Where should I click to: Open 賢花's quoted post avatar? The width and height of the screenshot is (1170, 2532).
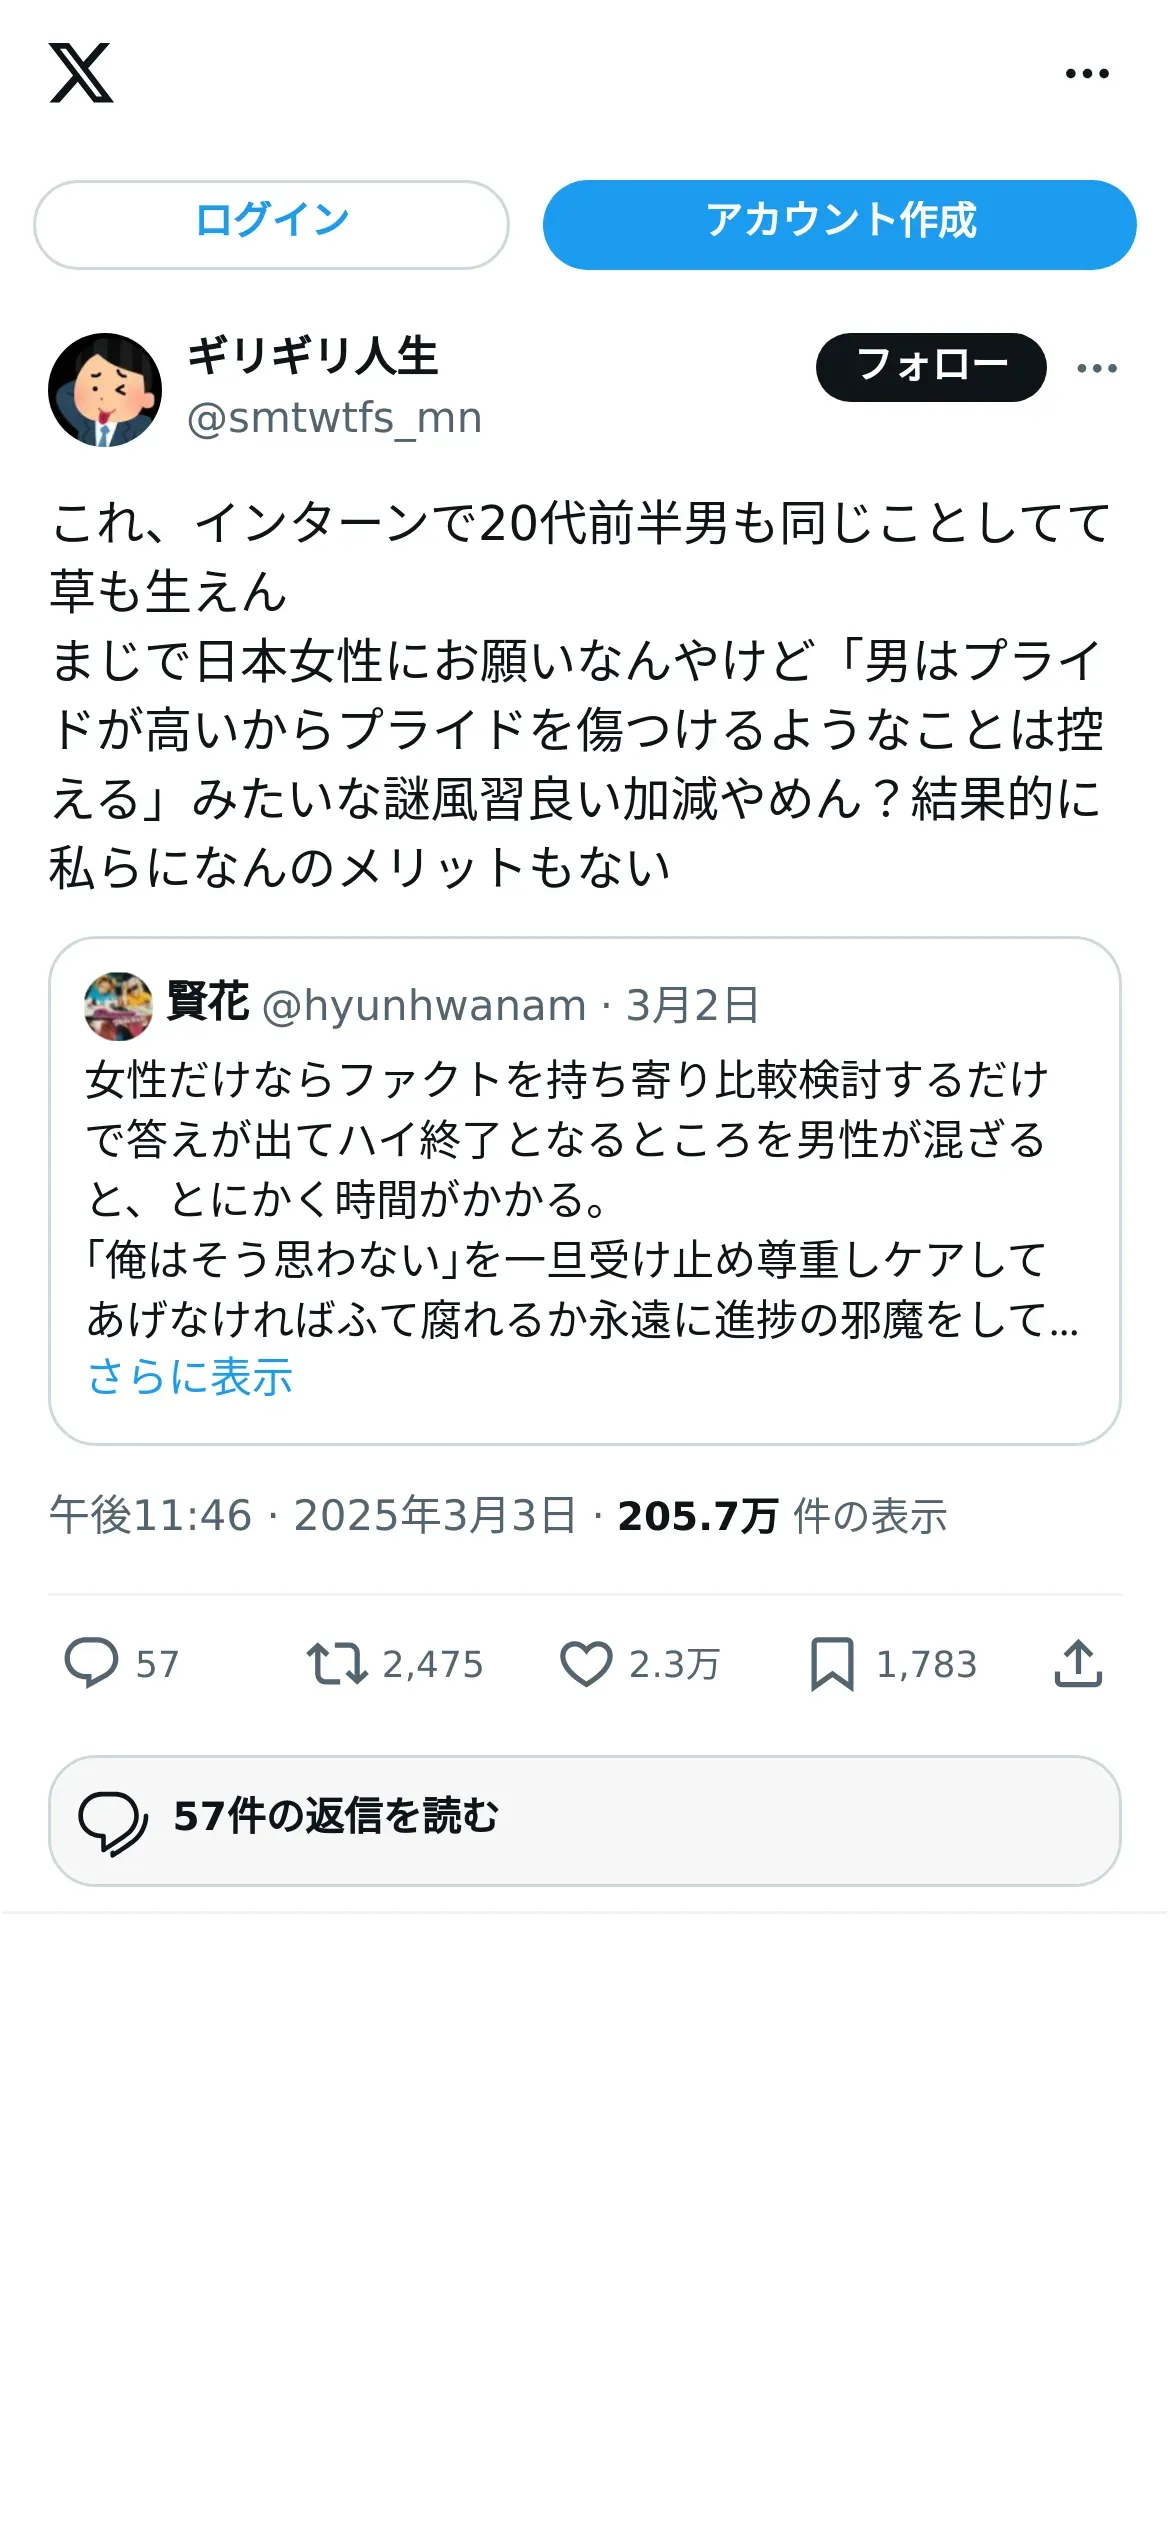tap(119, 1006)
